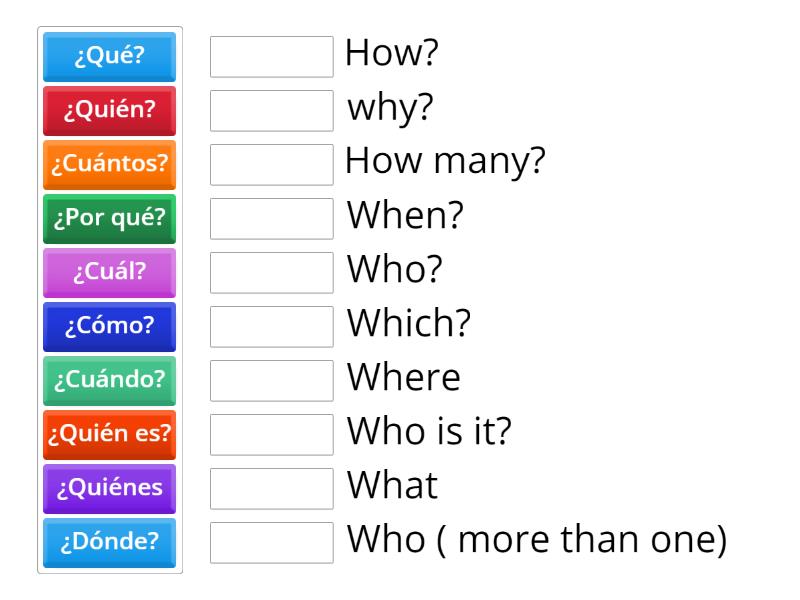Select the answer slot next to Who?
This screenshot has width=800, height=600.
tap(271, 273)
